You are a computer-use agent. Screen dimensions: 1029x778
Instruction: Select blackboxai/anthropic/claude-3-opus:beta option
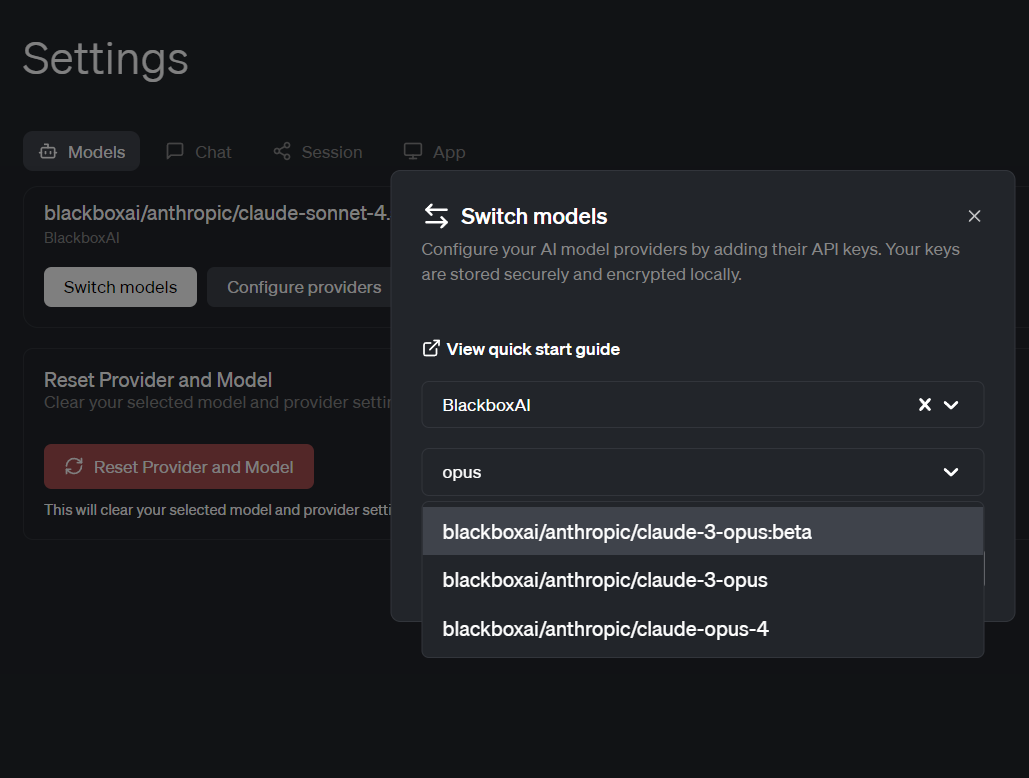point(702,531)
